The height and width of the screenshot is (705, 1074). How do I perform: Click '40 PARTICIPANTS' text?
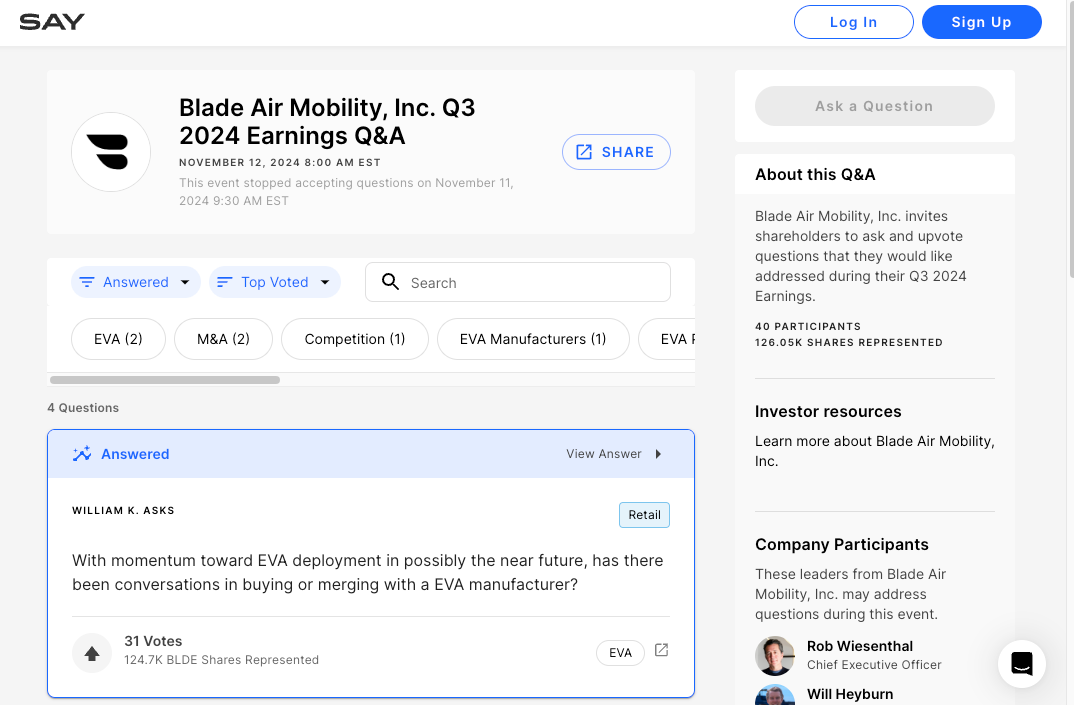pos(808,327)
